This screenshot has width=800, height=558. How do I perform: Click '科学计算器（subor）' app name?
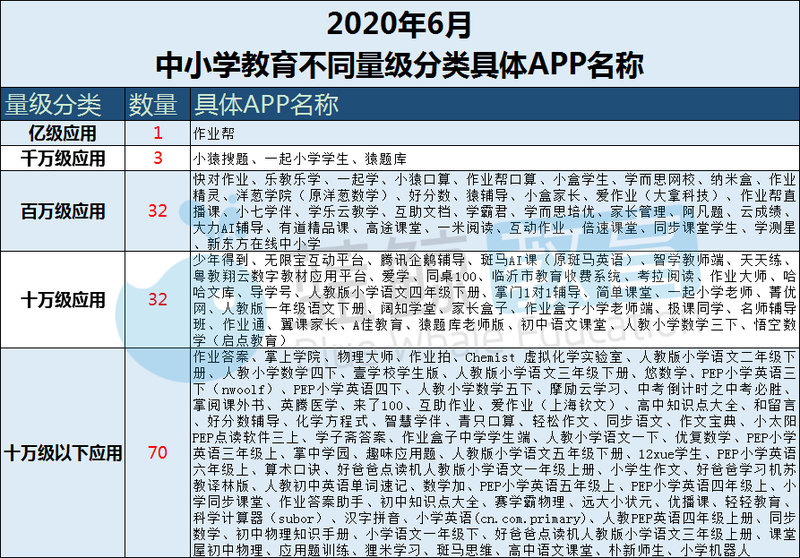pyautogui.click(x=258, y=518)
